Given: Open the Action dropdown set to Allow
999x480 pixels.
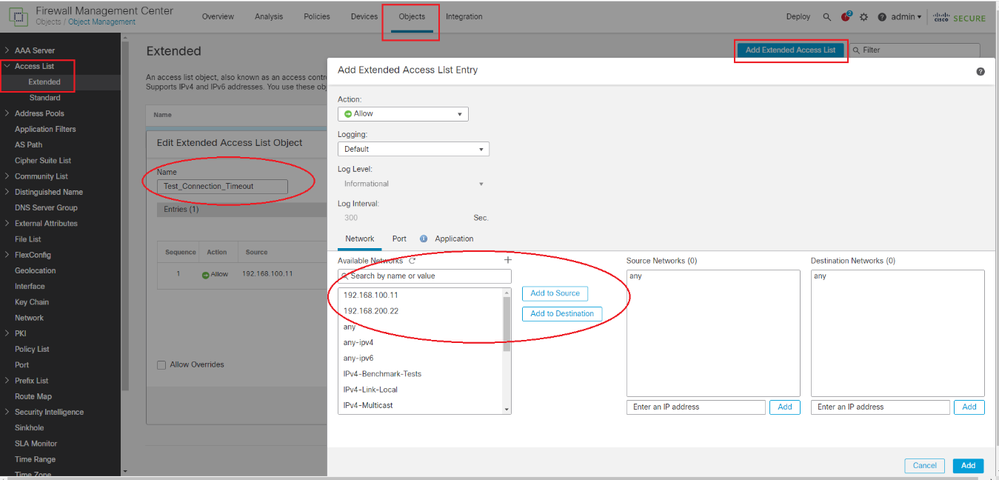Looking at the screenshot, I should pyautogui.click(x=403, y=113).
